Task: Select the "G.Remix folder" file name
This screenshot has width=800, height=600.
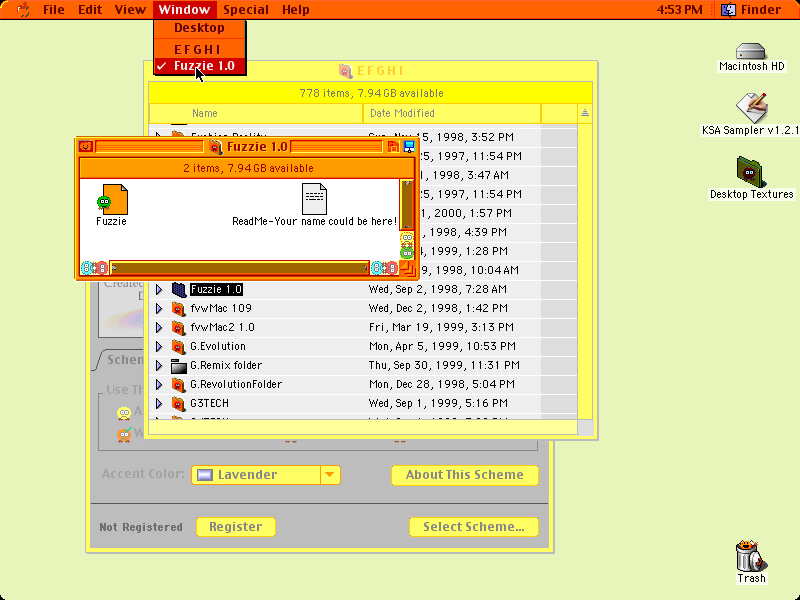Action: tap(226, 365)
